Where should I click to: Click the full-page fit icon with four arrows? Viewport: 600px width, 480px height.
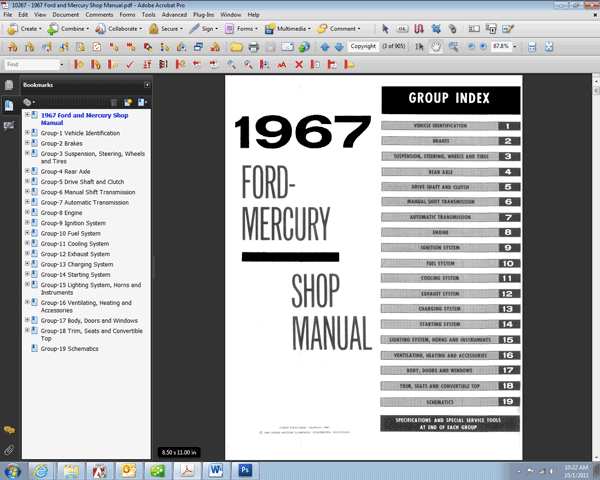click(x=549, y=47)
